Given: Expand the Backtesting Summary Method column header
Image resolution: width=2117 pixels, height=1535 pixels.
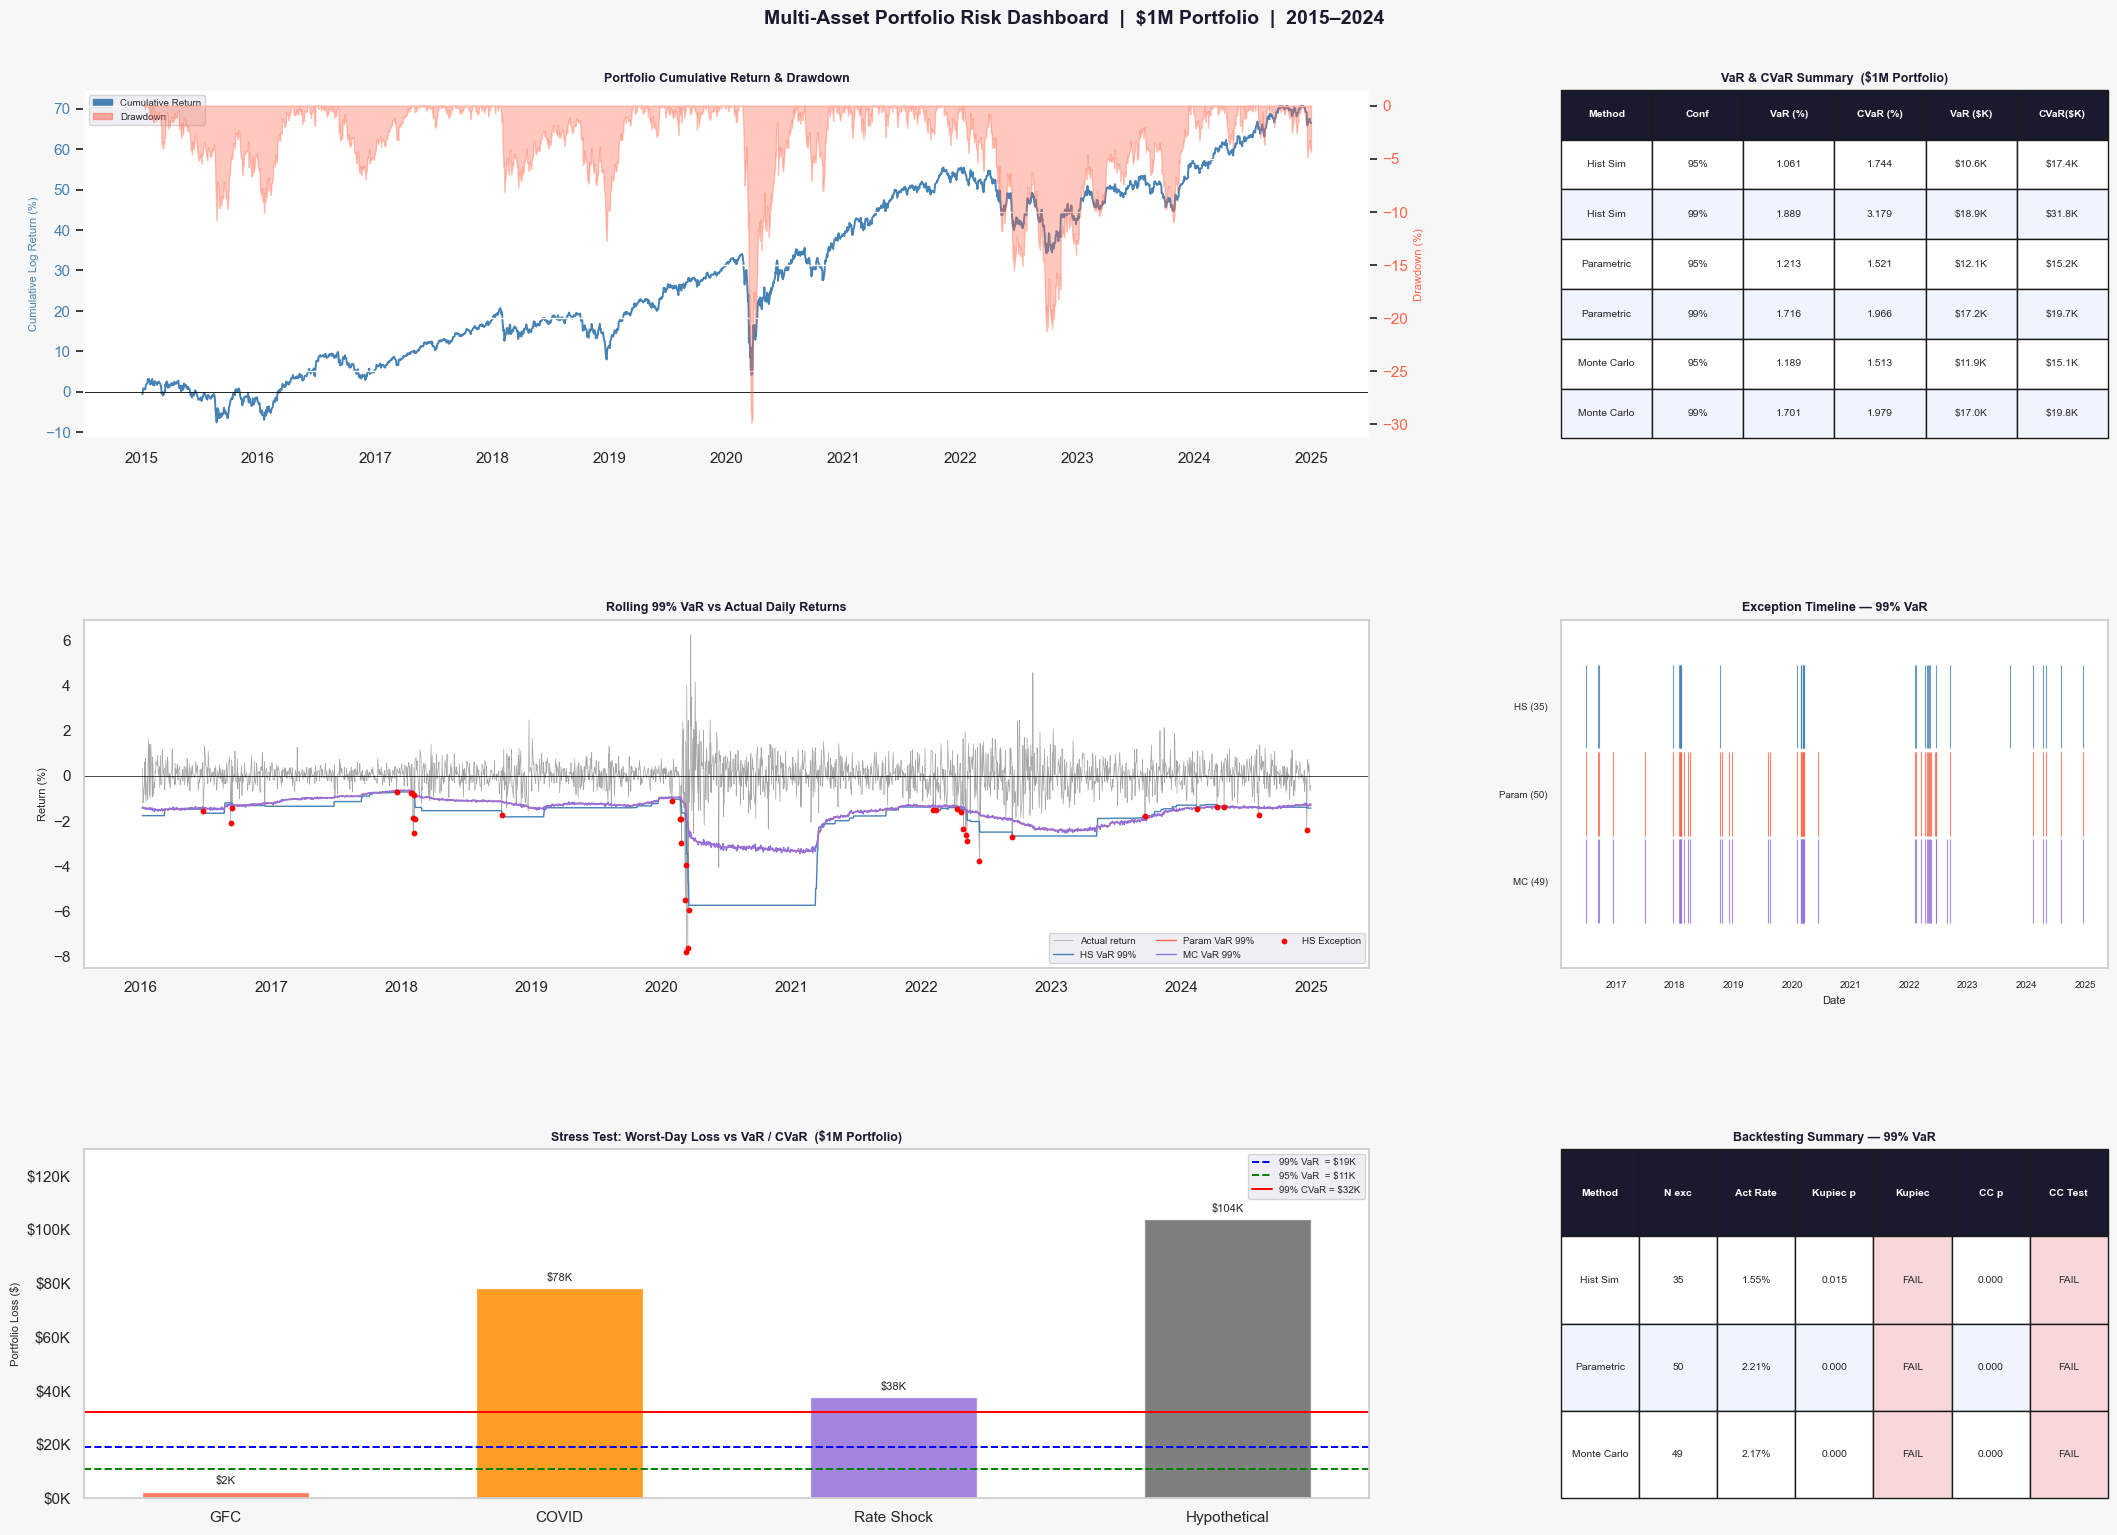Looking at the screenshot, I should 1601,1192.
